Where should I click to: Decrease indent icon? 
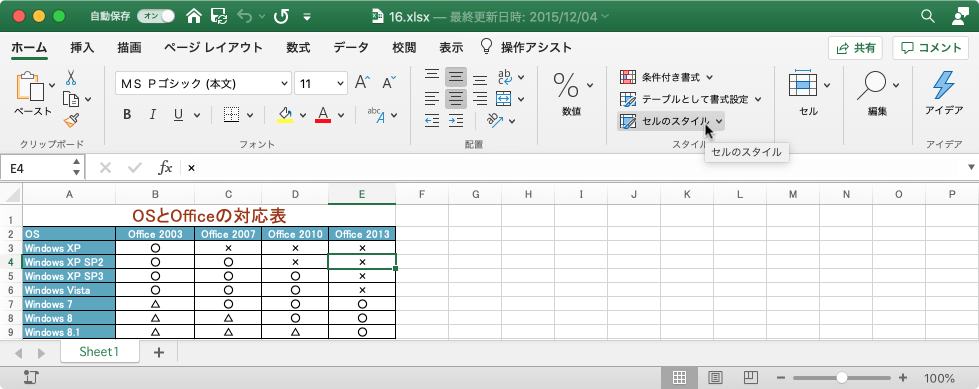pyautogui.click(x=431, y=120)
